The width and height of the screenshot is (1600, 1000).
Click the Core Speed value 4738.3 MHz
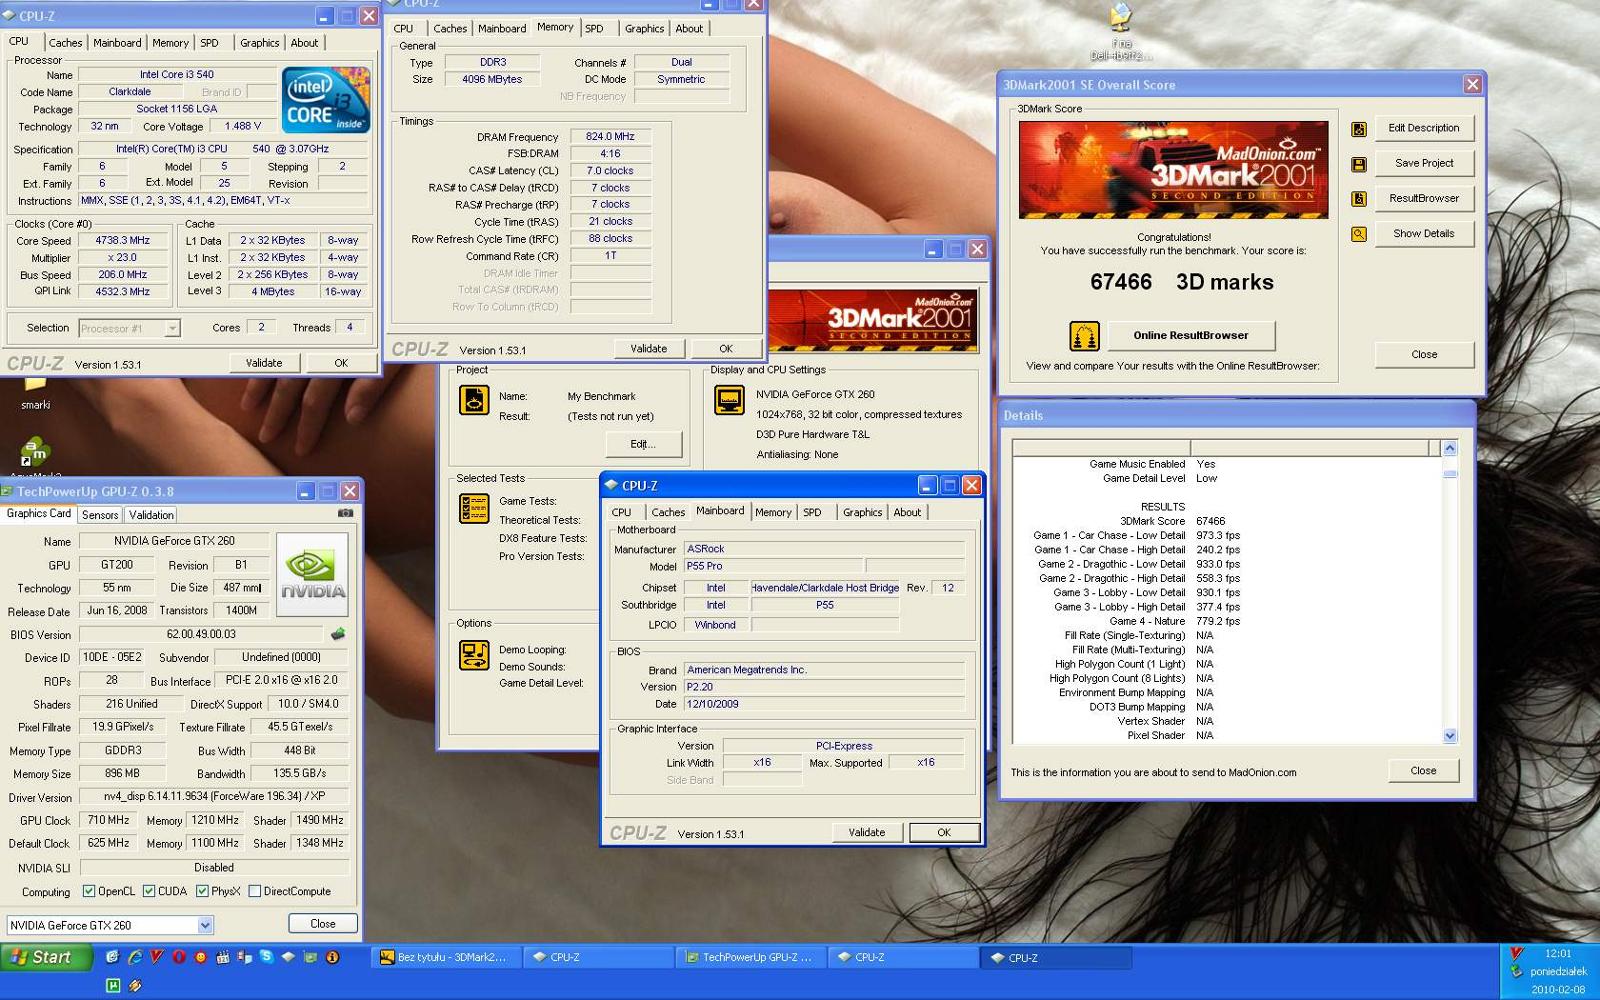122,240
